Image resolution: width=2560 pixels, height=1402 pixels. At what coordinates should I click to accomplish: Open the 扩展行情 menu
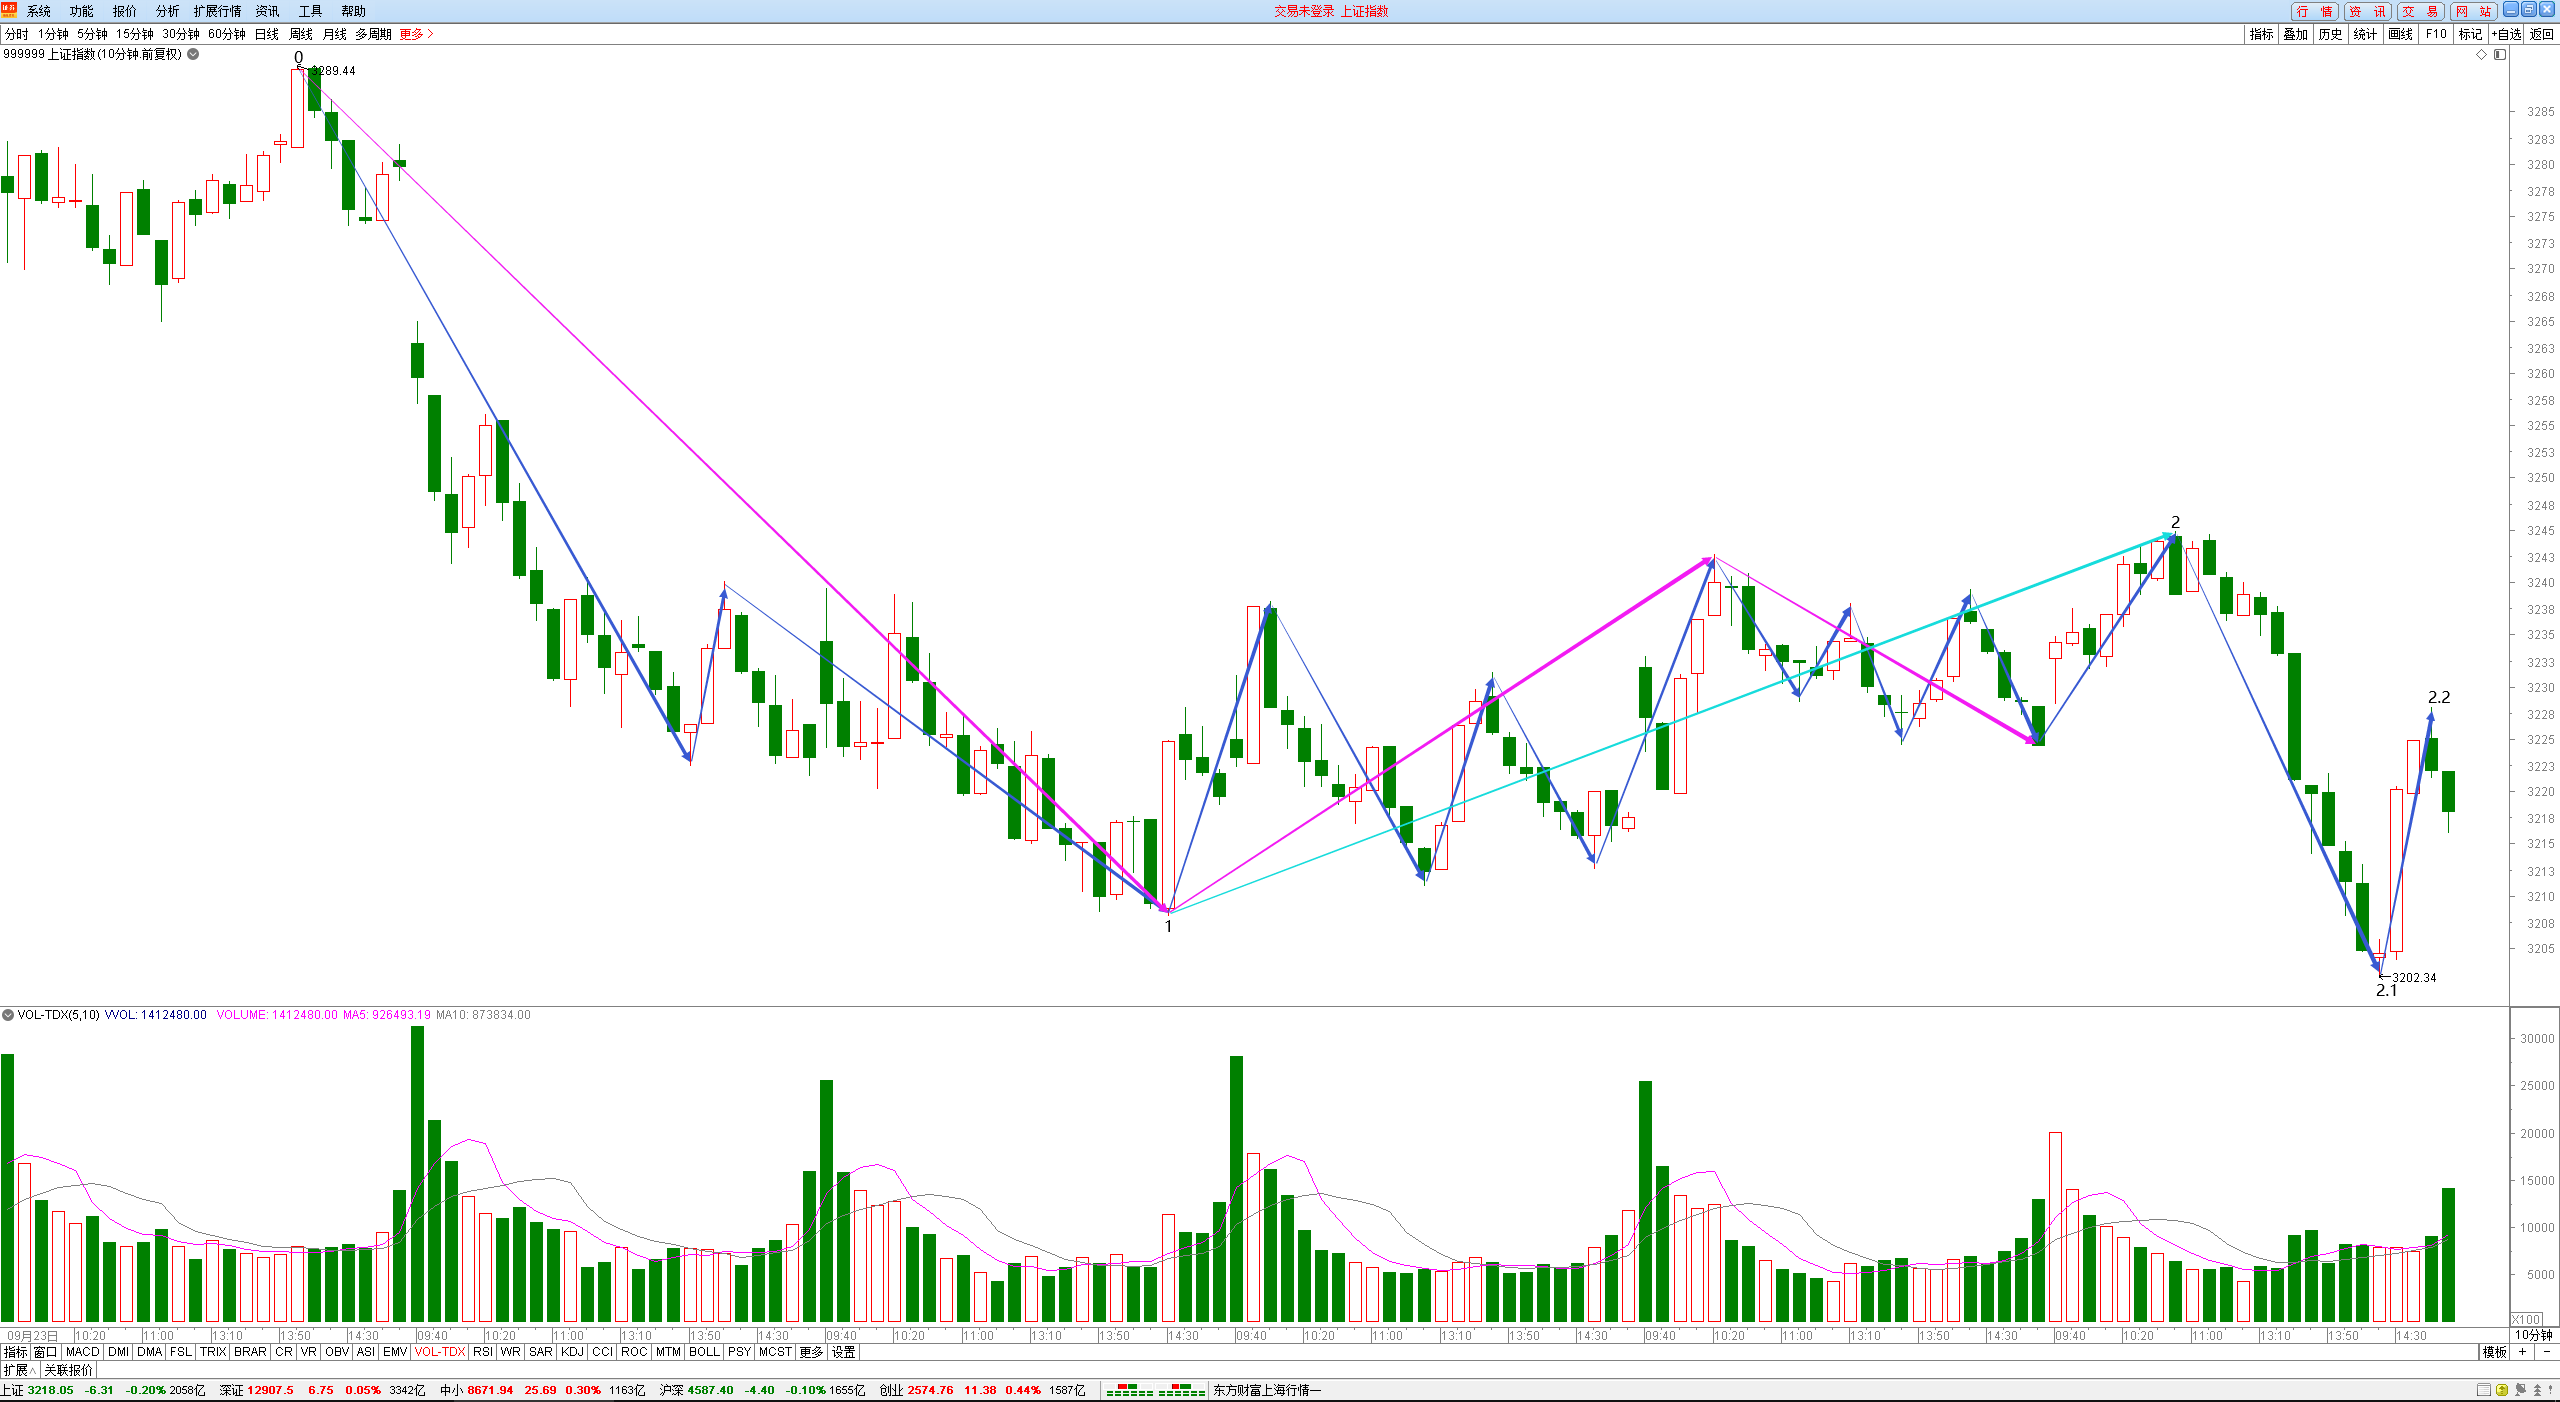tap(218, 11)
